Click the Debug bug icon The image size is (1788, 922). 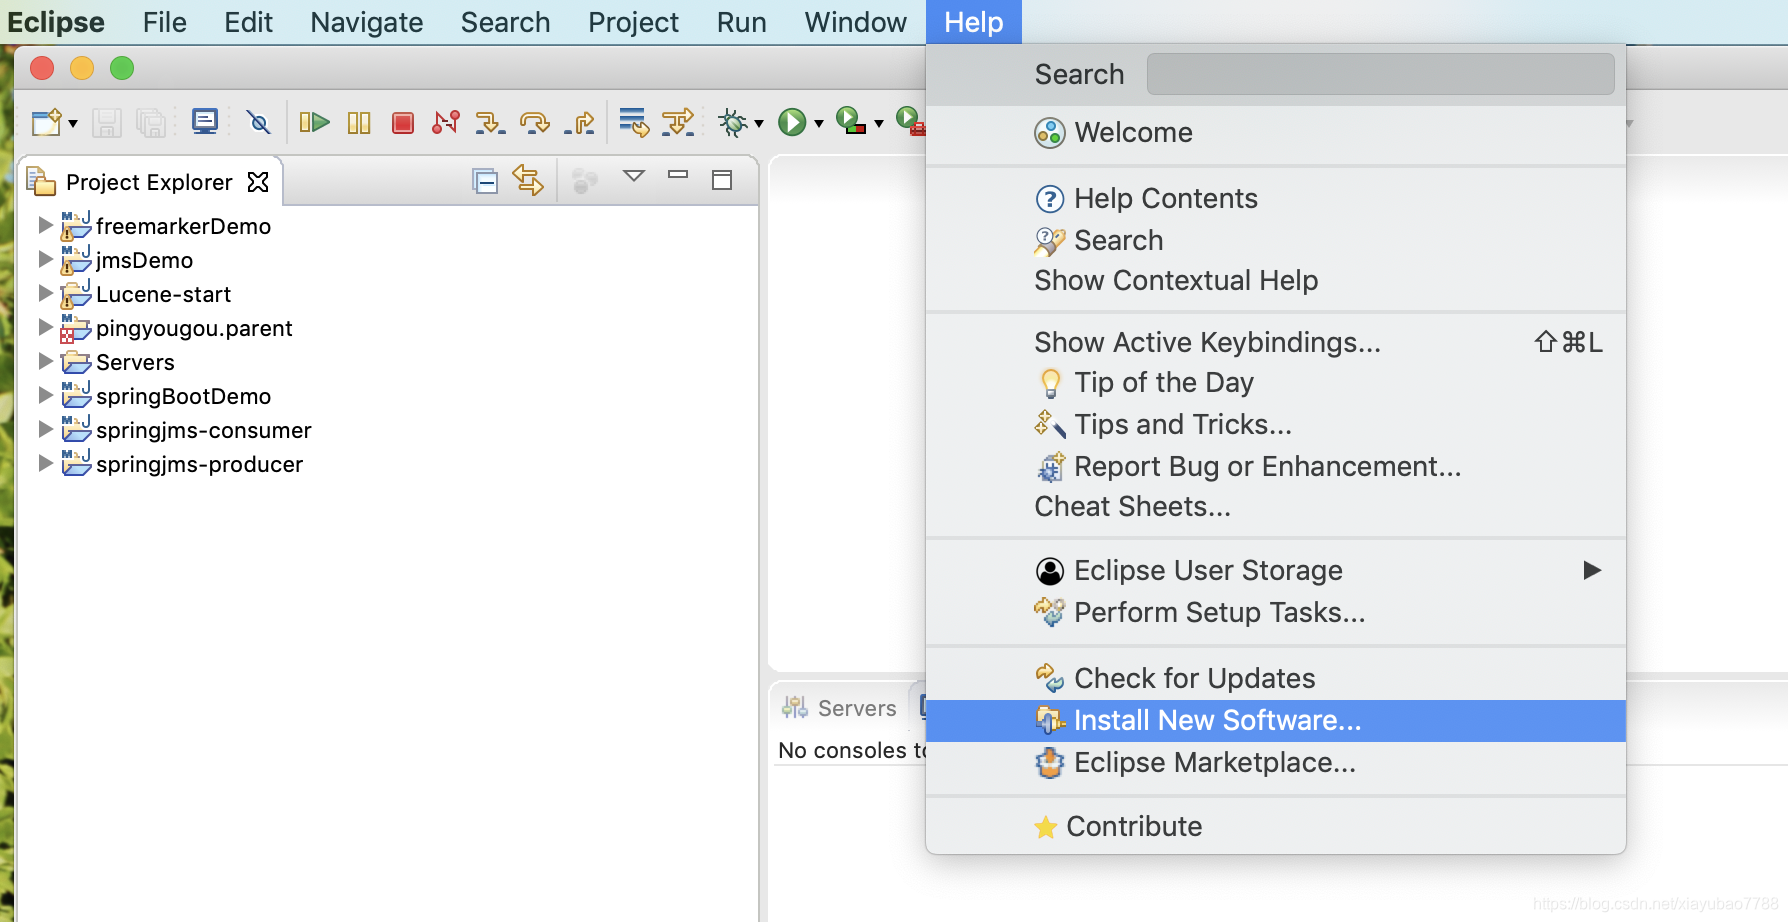733,123
